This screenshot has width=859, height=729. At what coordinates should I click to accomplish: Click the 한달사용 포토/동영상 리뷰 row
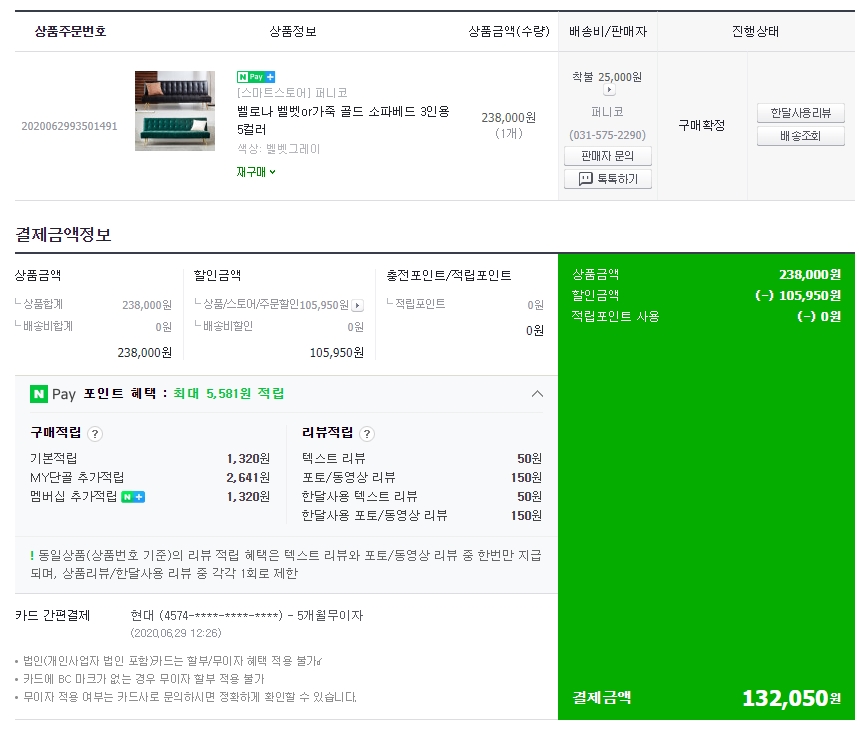(421, 516)
